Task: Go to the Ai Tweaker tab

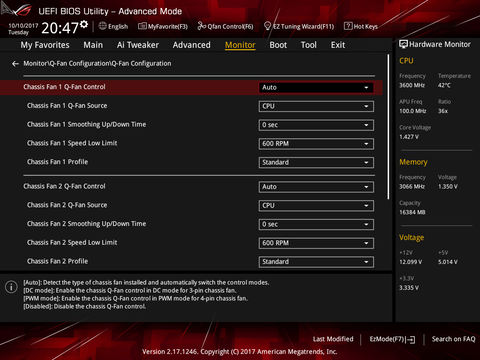Action: coord(138,45)
